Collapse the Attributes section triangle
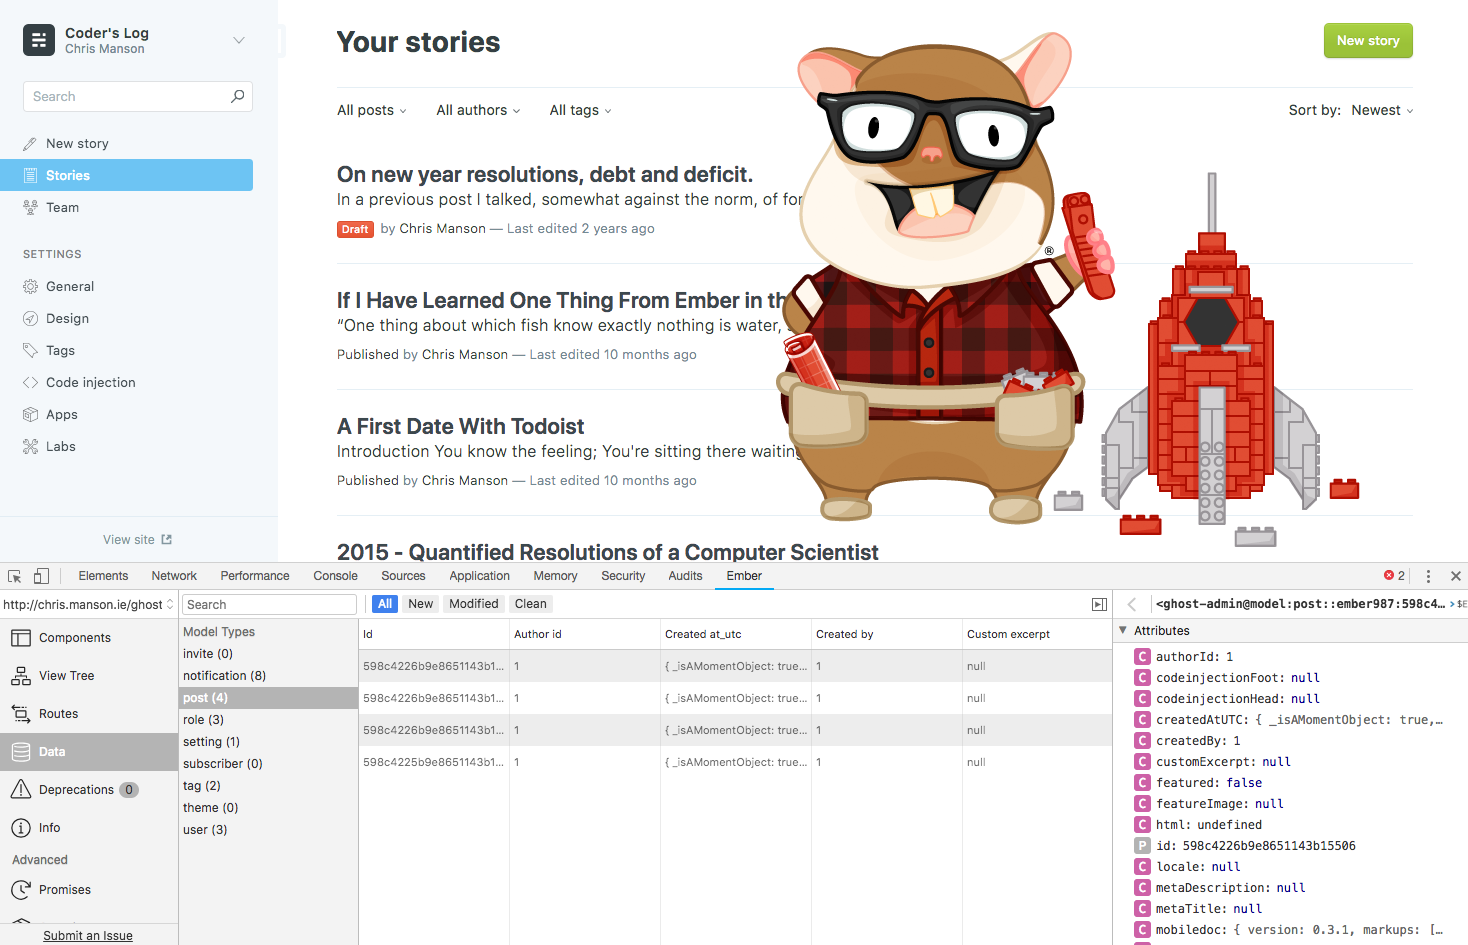 (x=1123, y=631)
